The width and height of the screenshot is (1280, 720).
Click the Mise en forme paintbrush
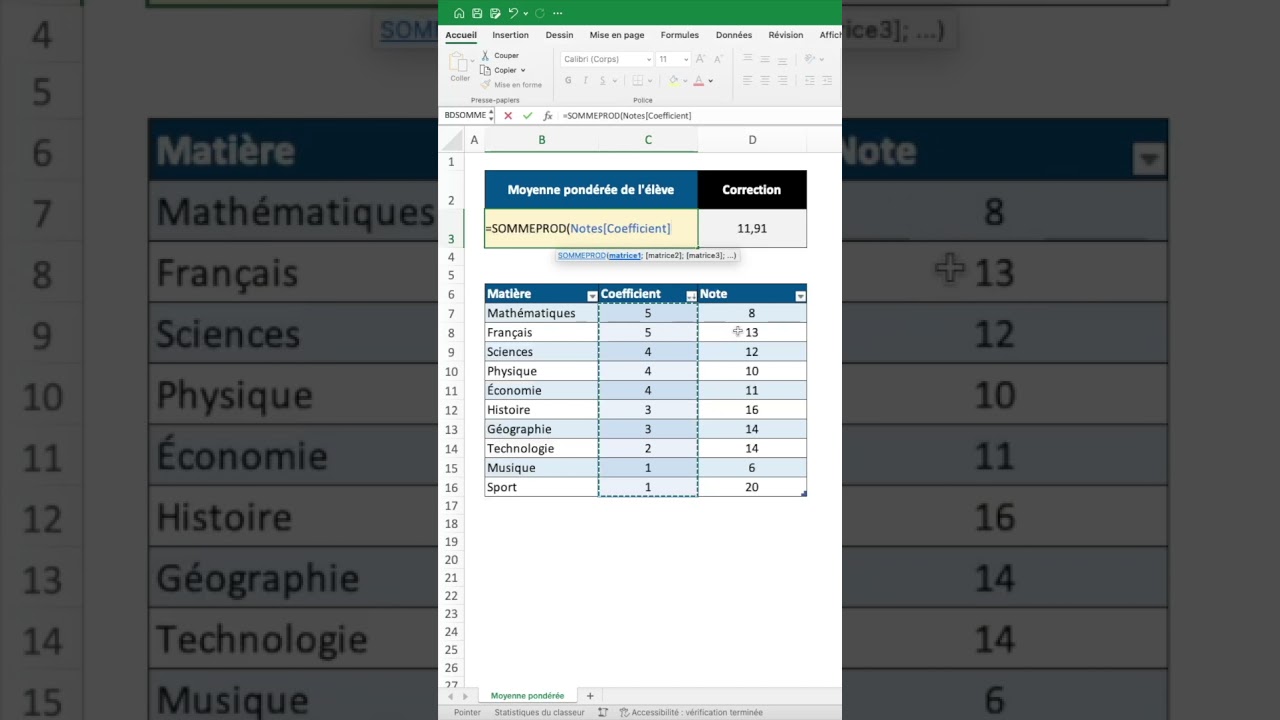pyautogui.click(x=486, y=85)
